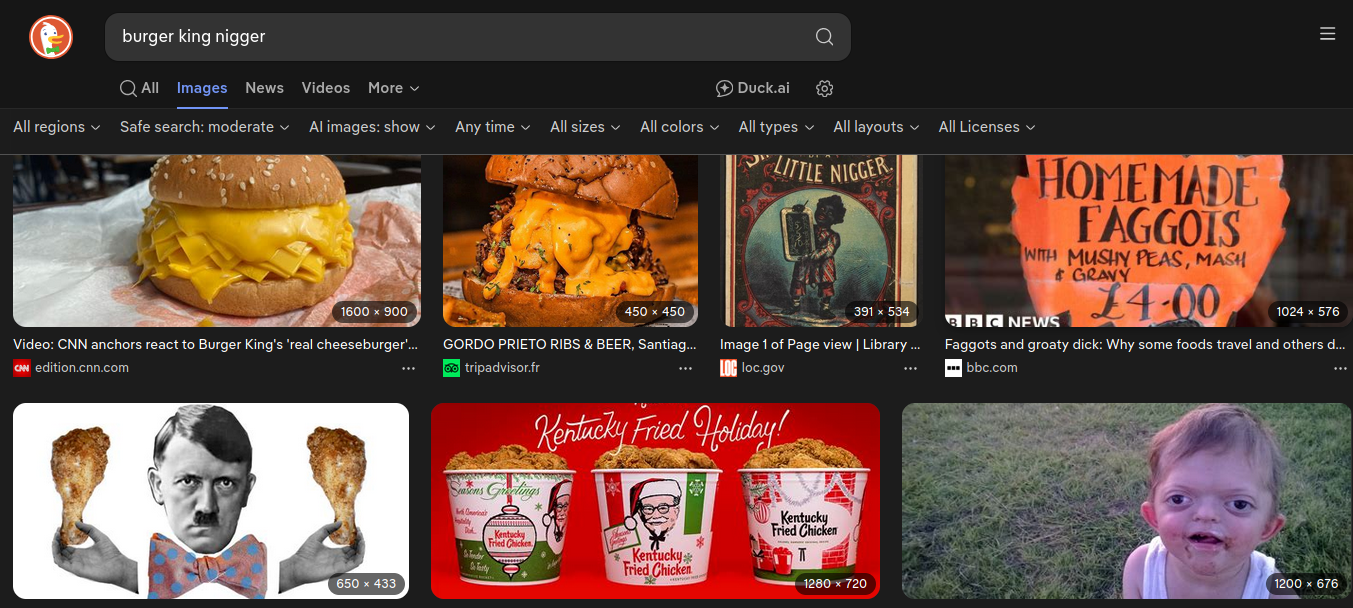Click the BBC favicon beside bbc.com
The image size is (1353, 608).
point(954,368)
